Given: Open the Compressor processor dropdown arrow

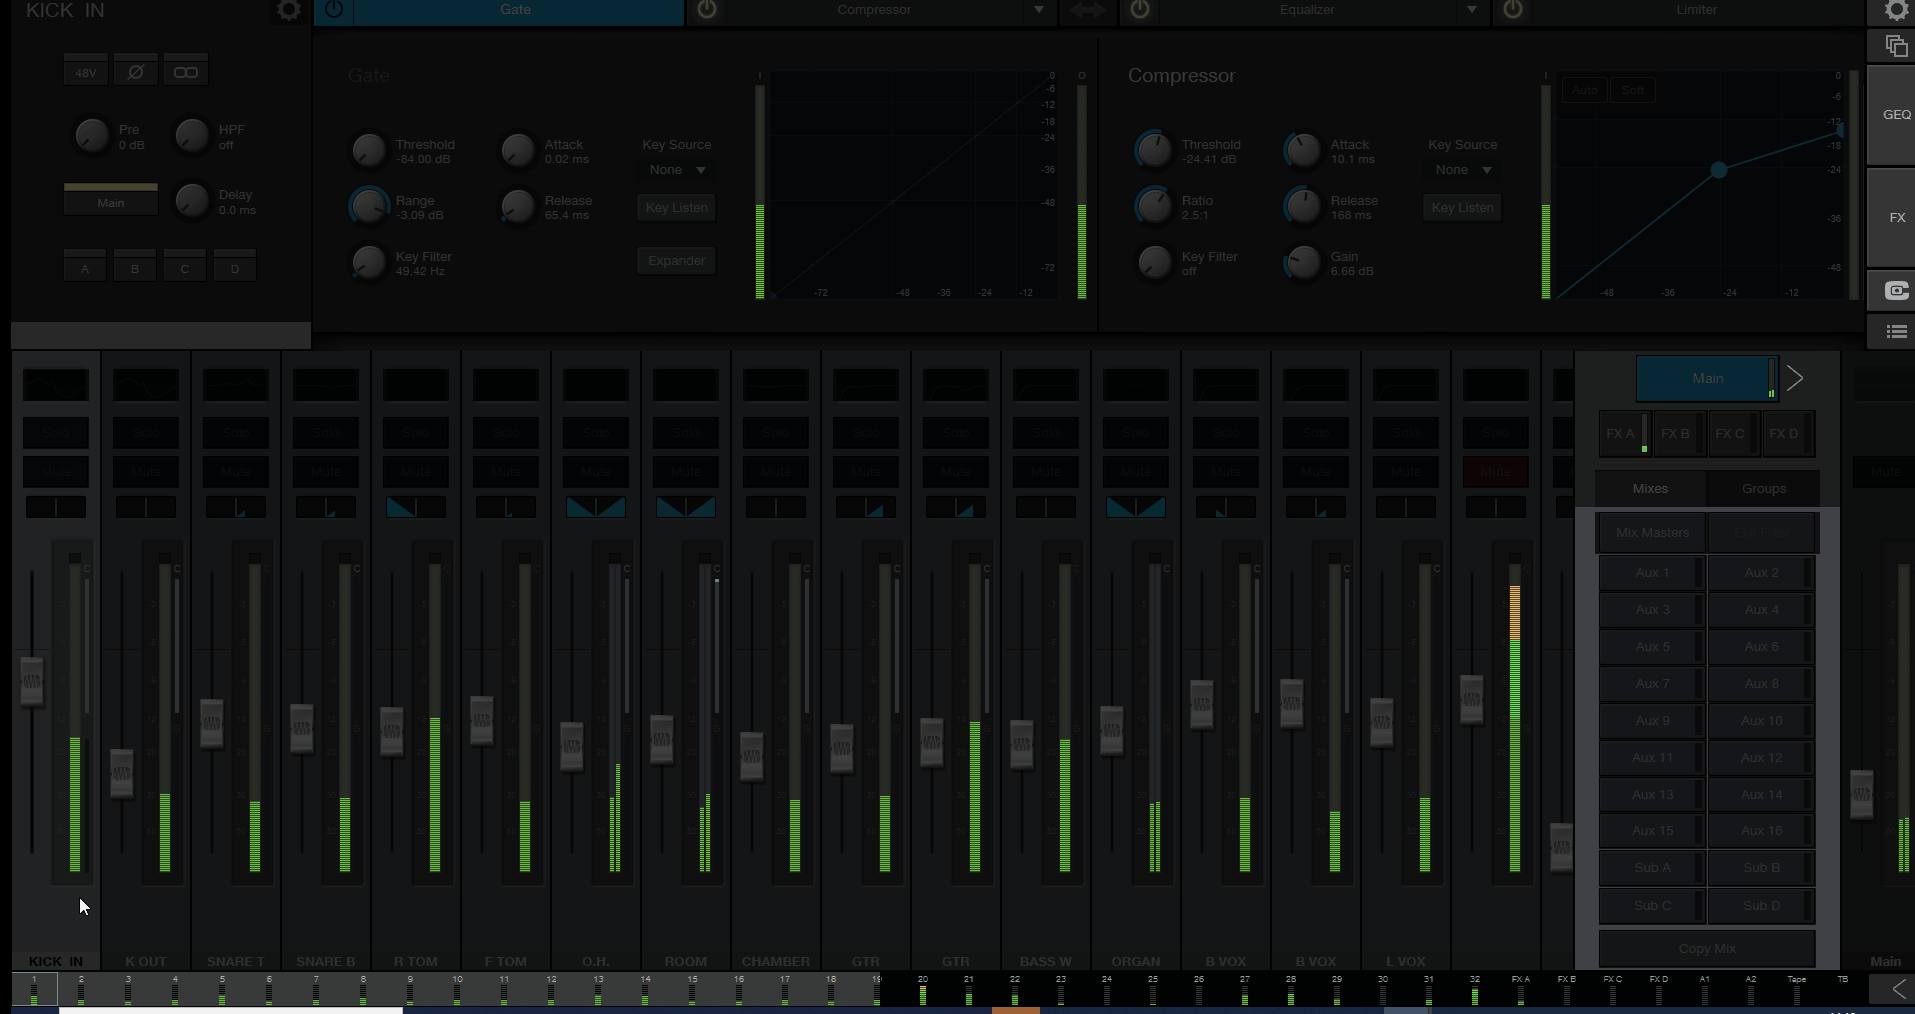Looking at the screenshot, I should (1040, 11).
